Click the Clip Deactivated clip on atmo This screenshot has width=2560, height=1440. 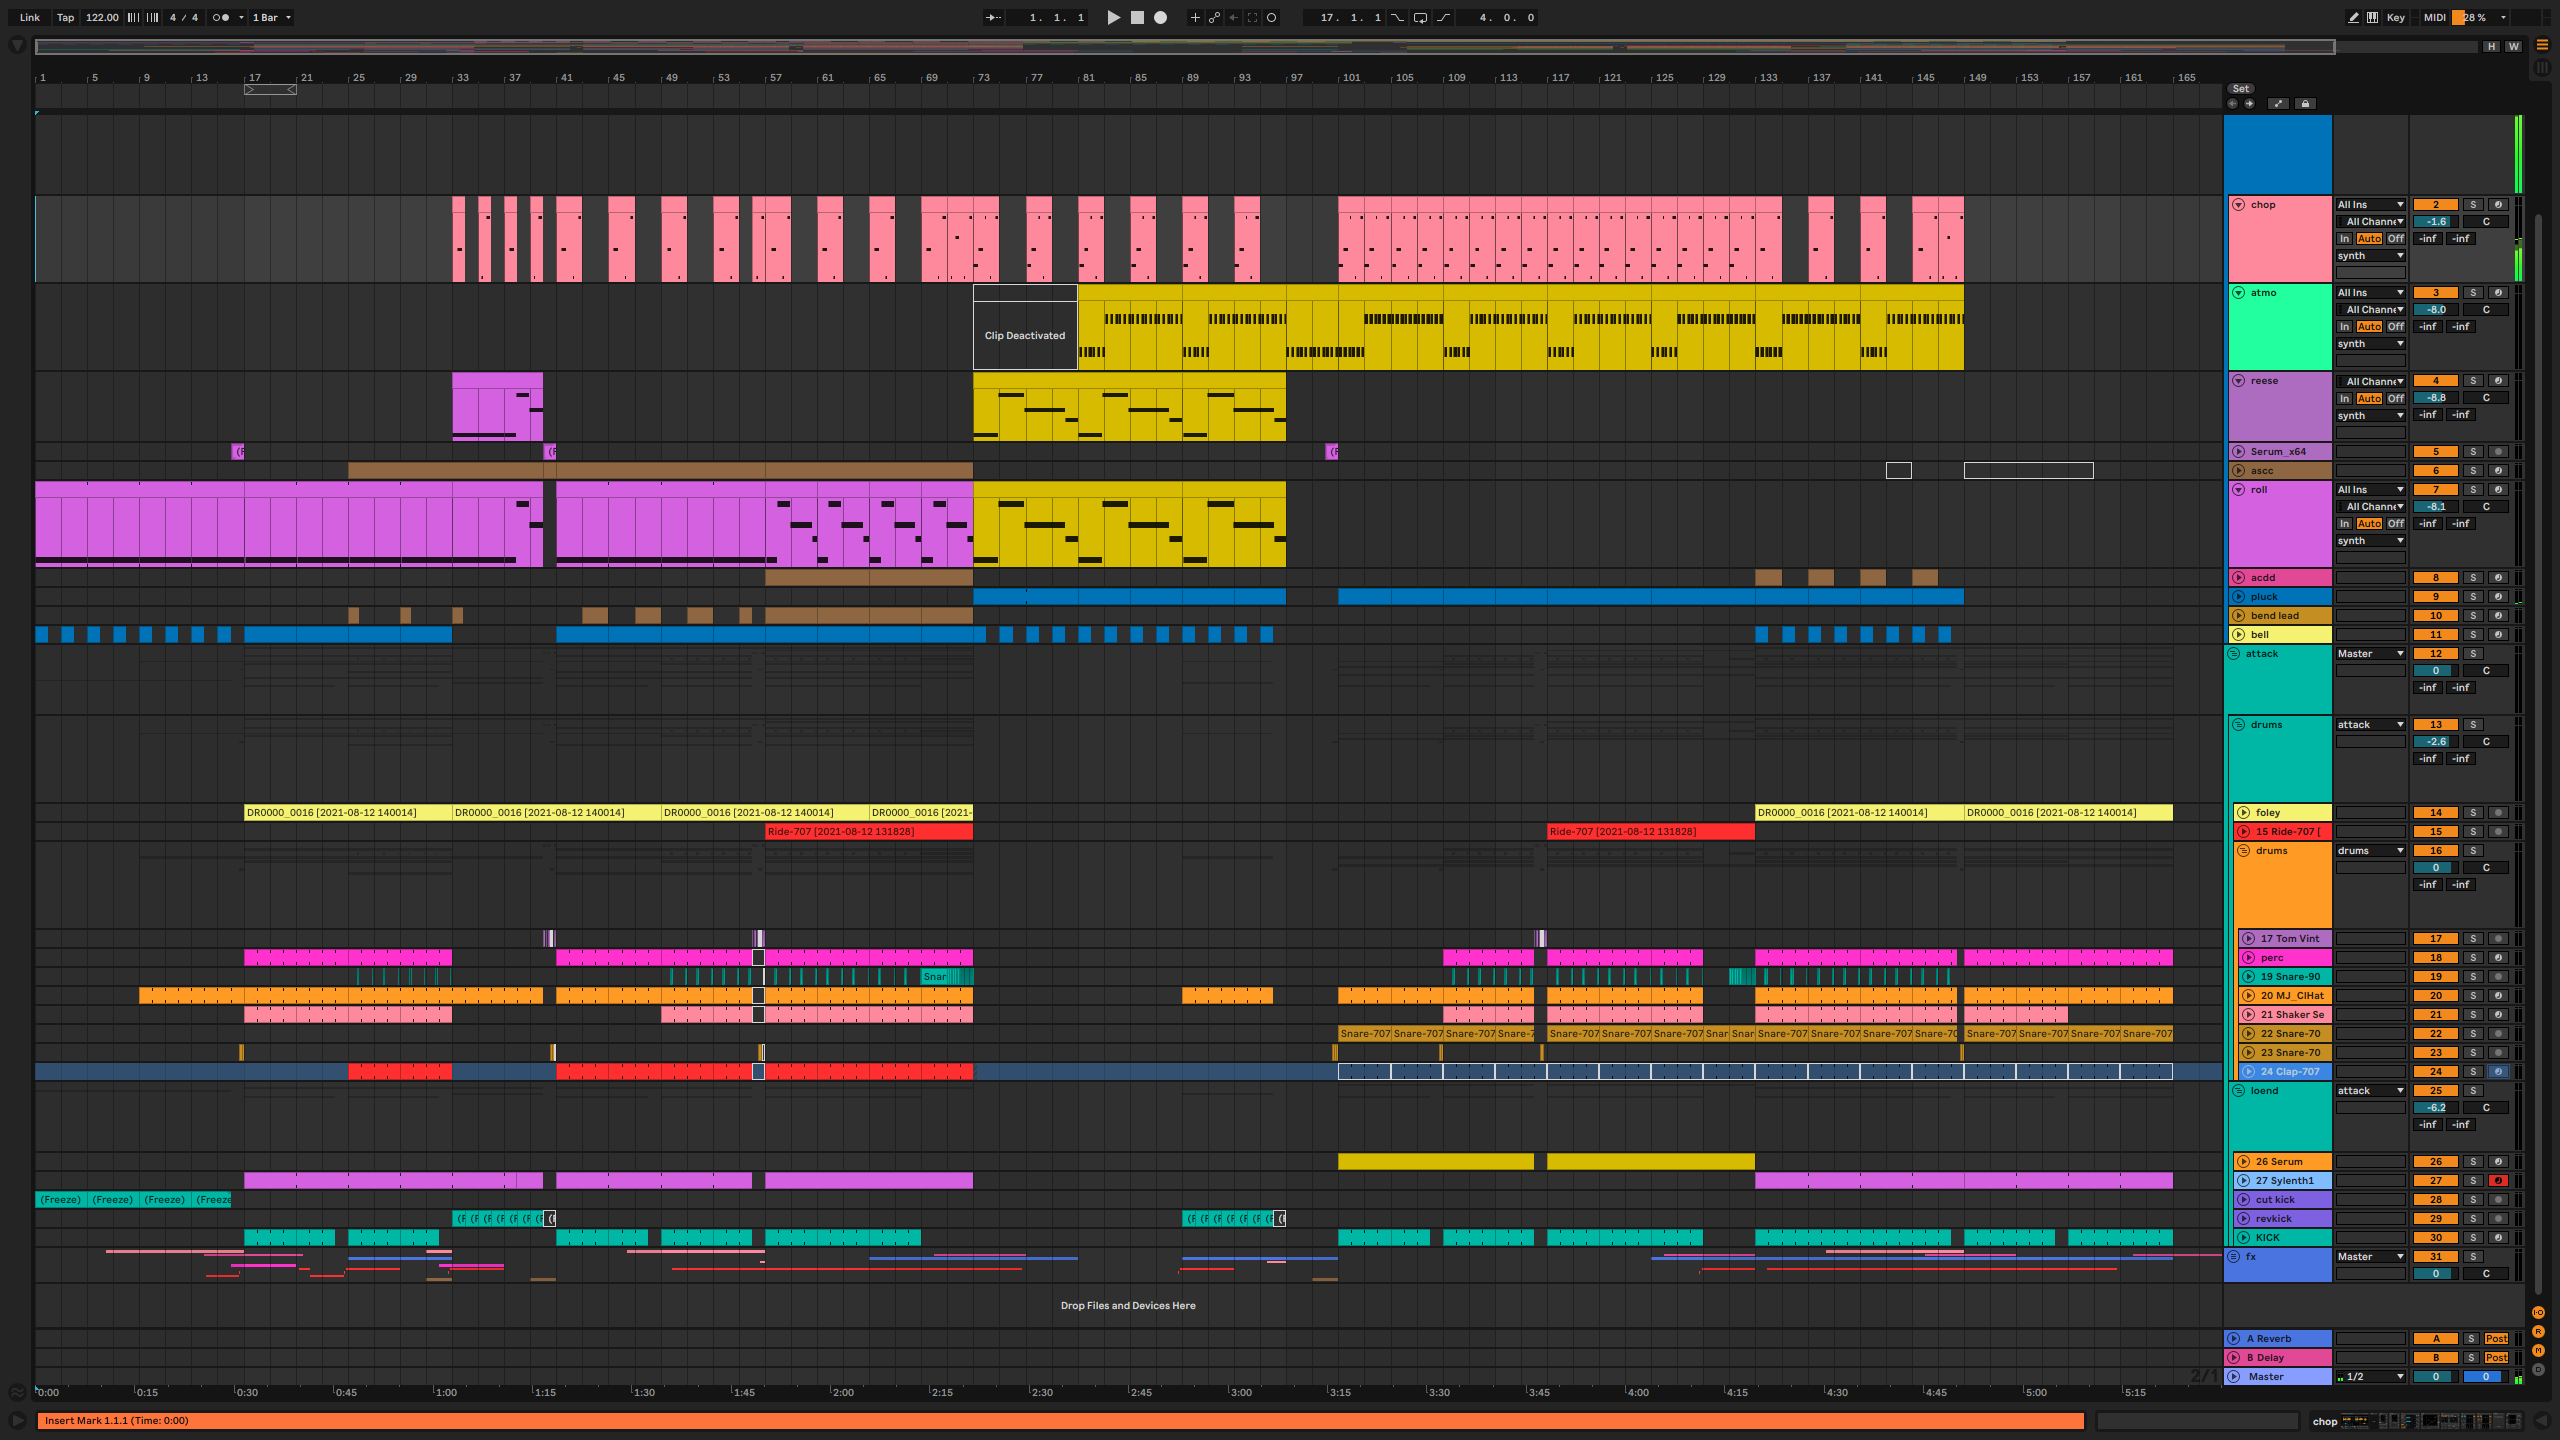pyautogui.click(x=1025, y=328)
